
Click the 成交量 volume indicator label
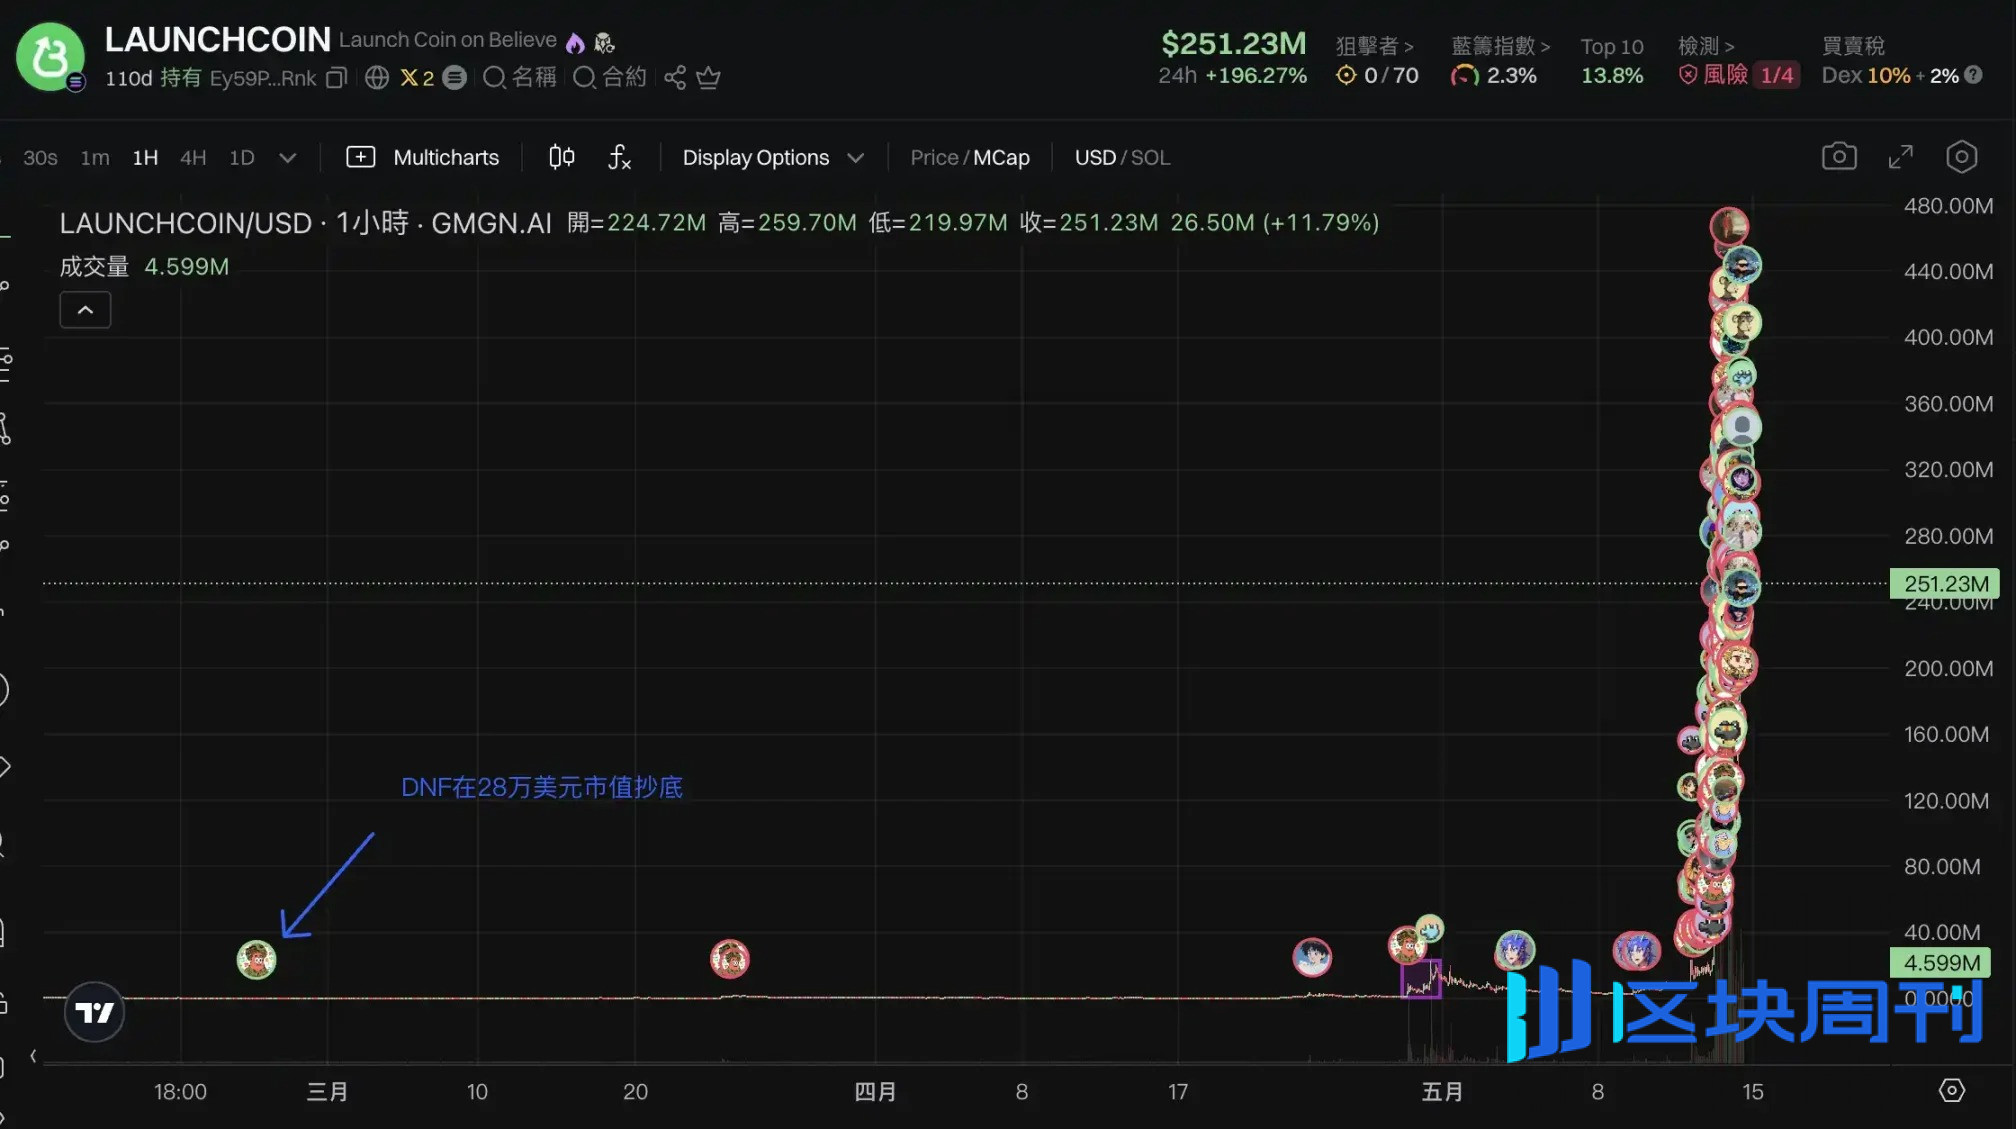94,267
